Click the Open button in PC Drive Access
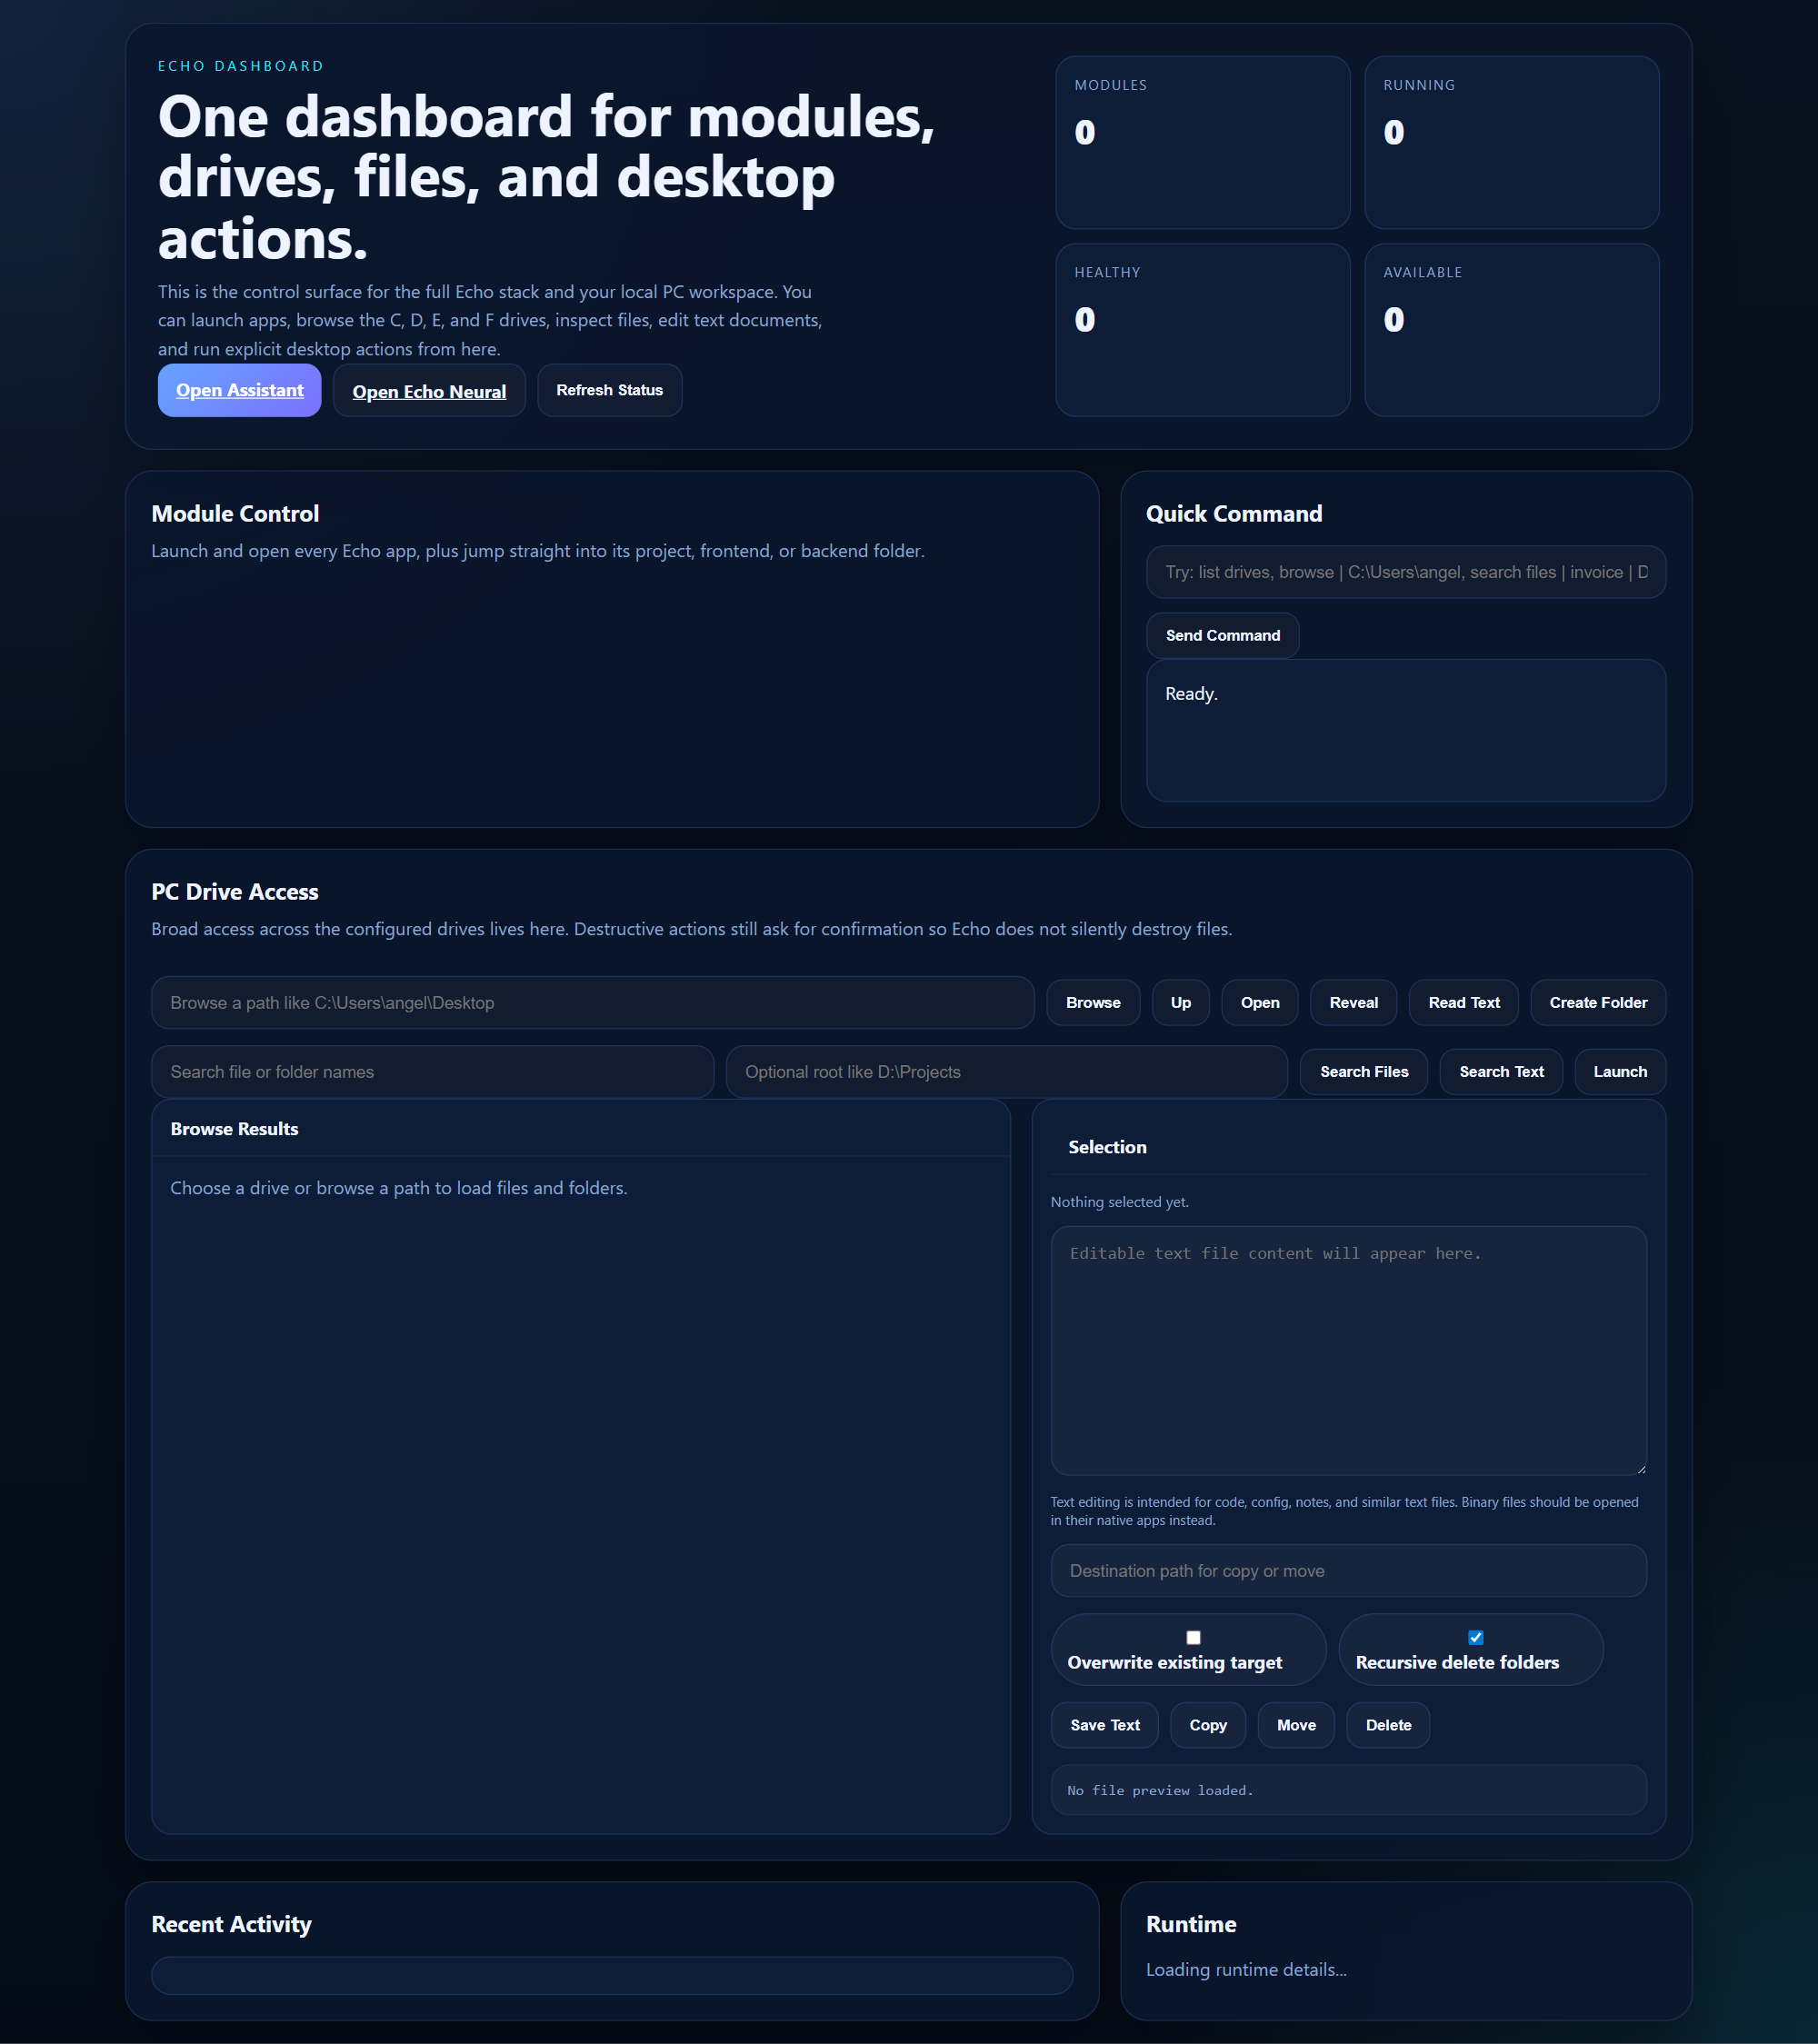 coord(1259,1002)
